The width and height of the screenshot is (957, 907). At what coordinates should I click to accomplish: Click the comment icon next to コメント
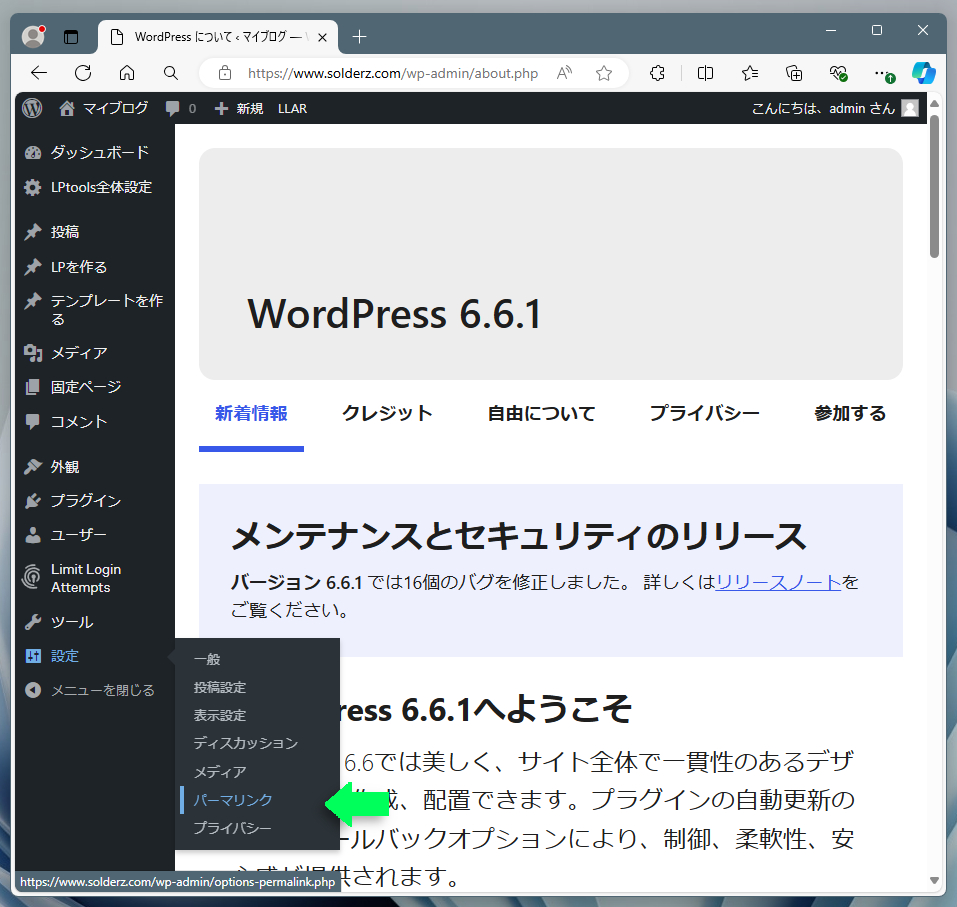32,422
